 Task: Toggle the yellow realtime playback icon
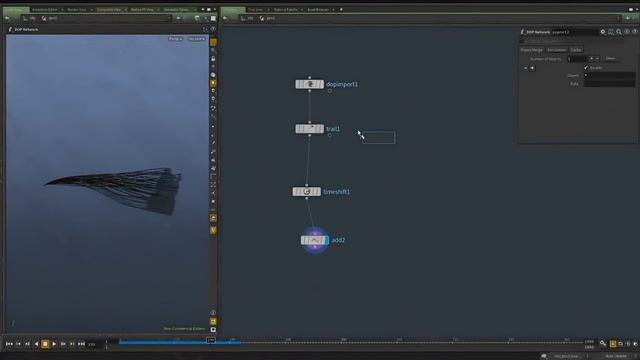[613, 344]
